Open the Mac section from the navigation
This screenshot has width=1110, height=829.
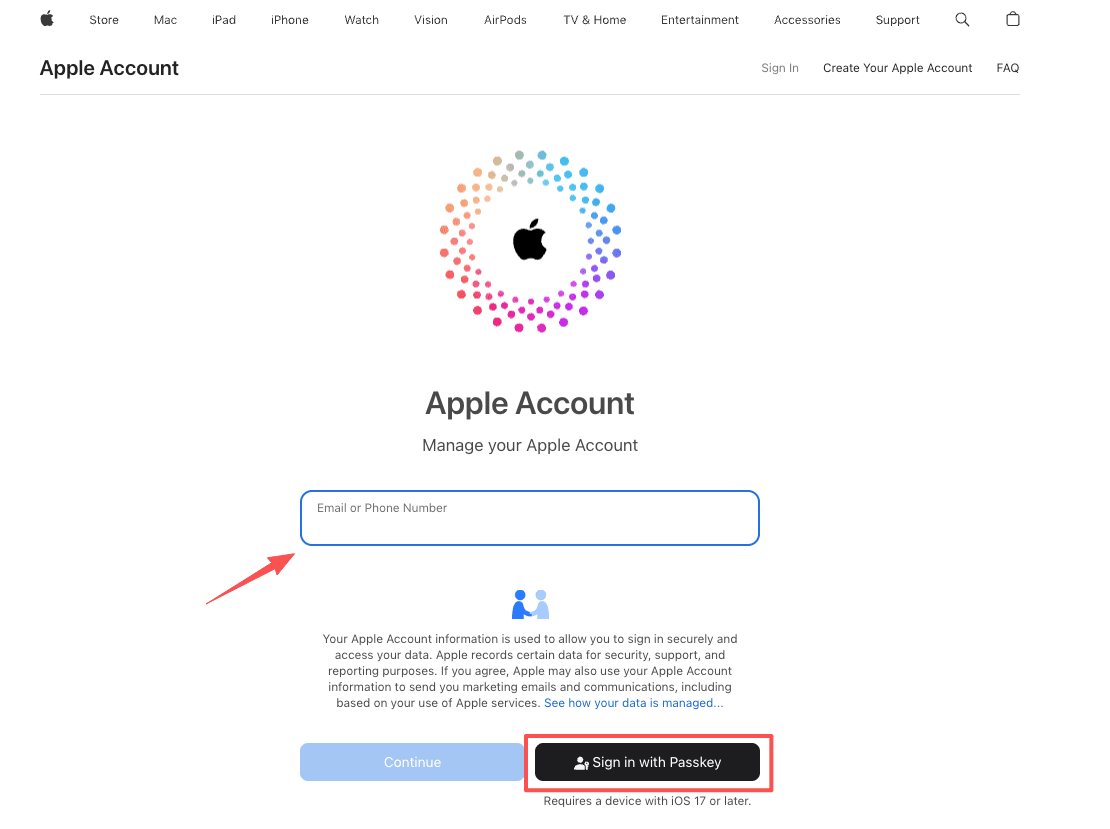click(164, 19)
